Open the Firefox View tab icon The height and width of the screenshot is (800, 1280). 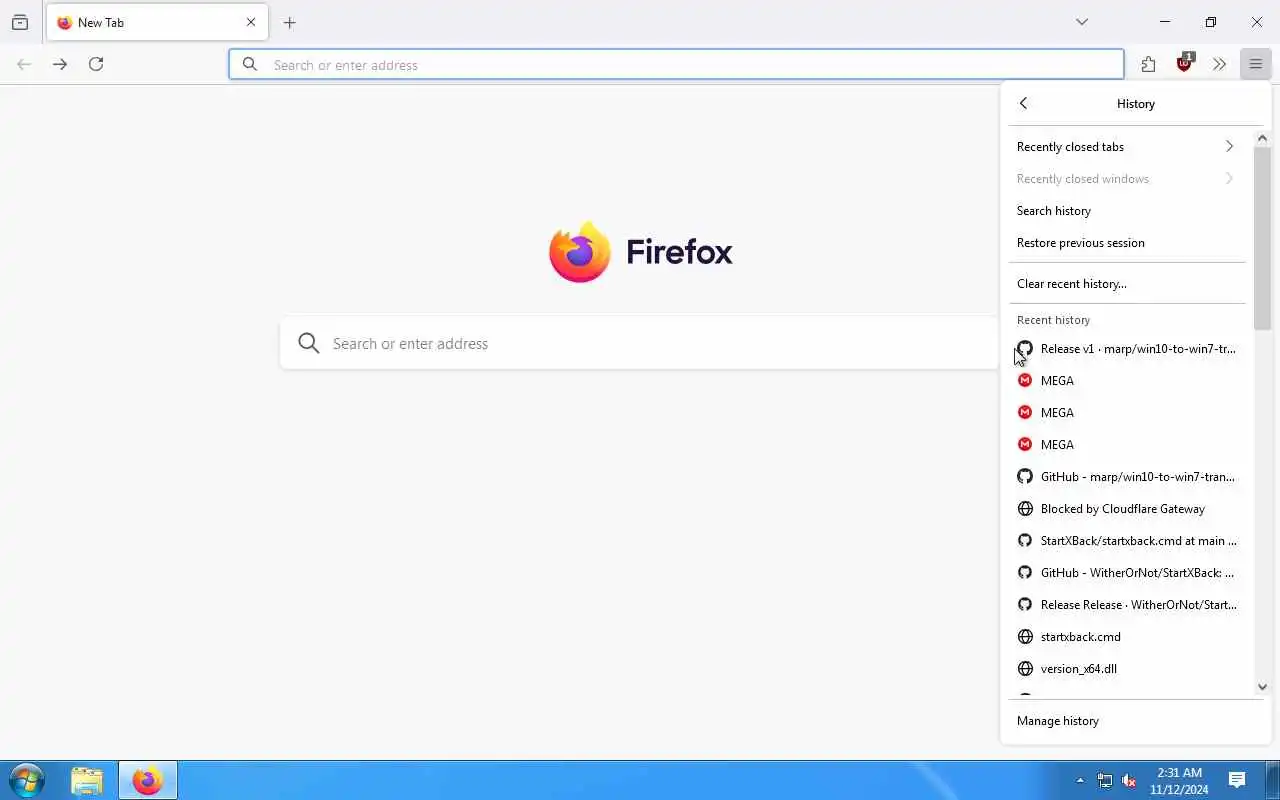tap(20, 22)
